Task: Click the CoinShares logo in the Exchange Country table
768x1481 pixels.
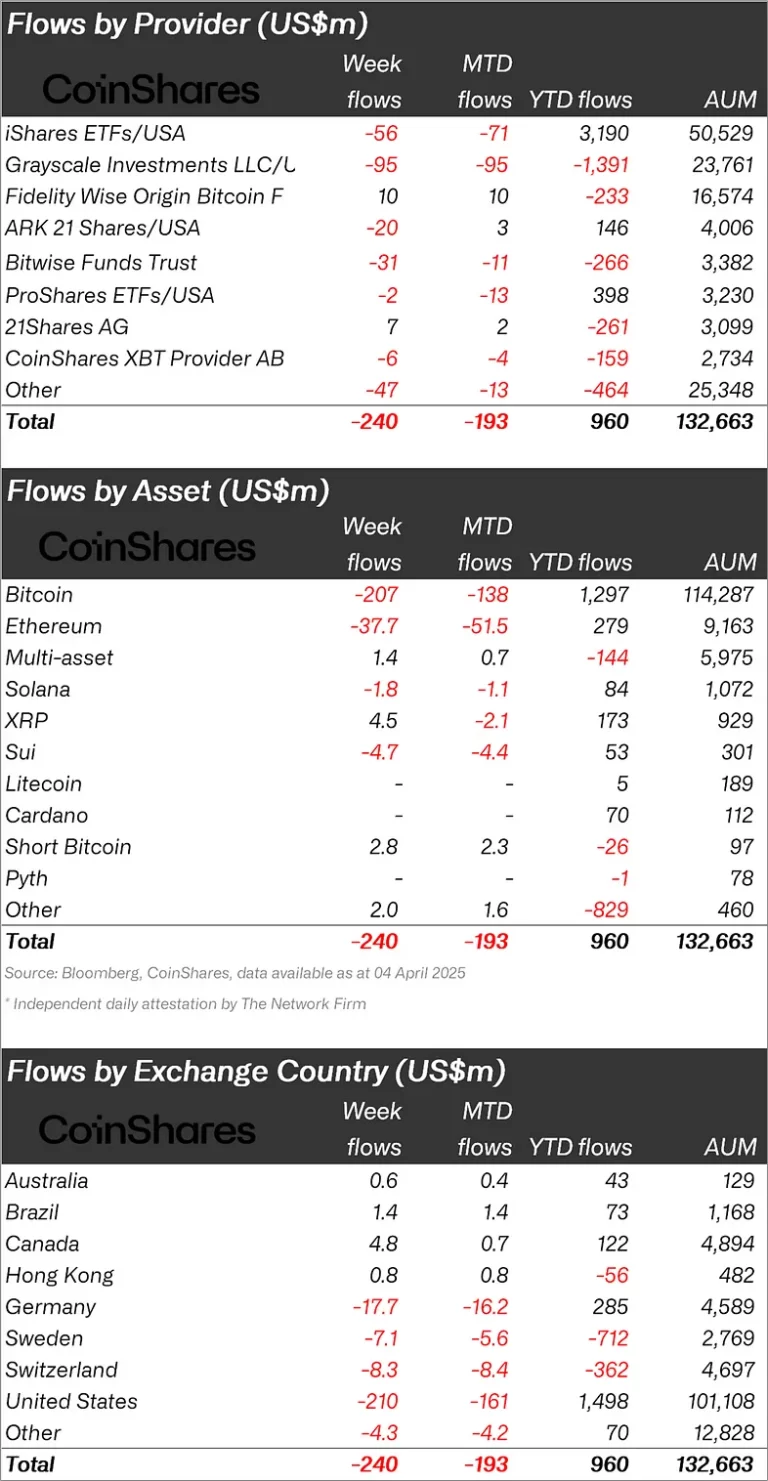Action: 147,1130
